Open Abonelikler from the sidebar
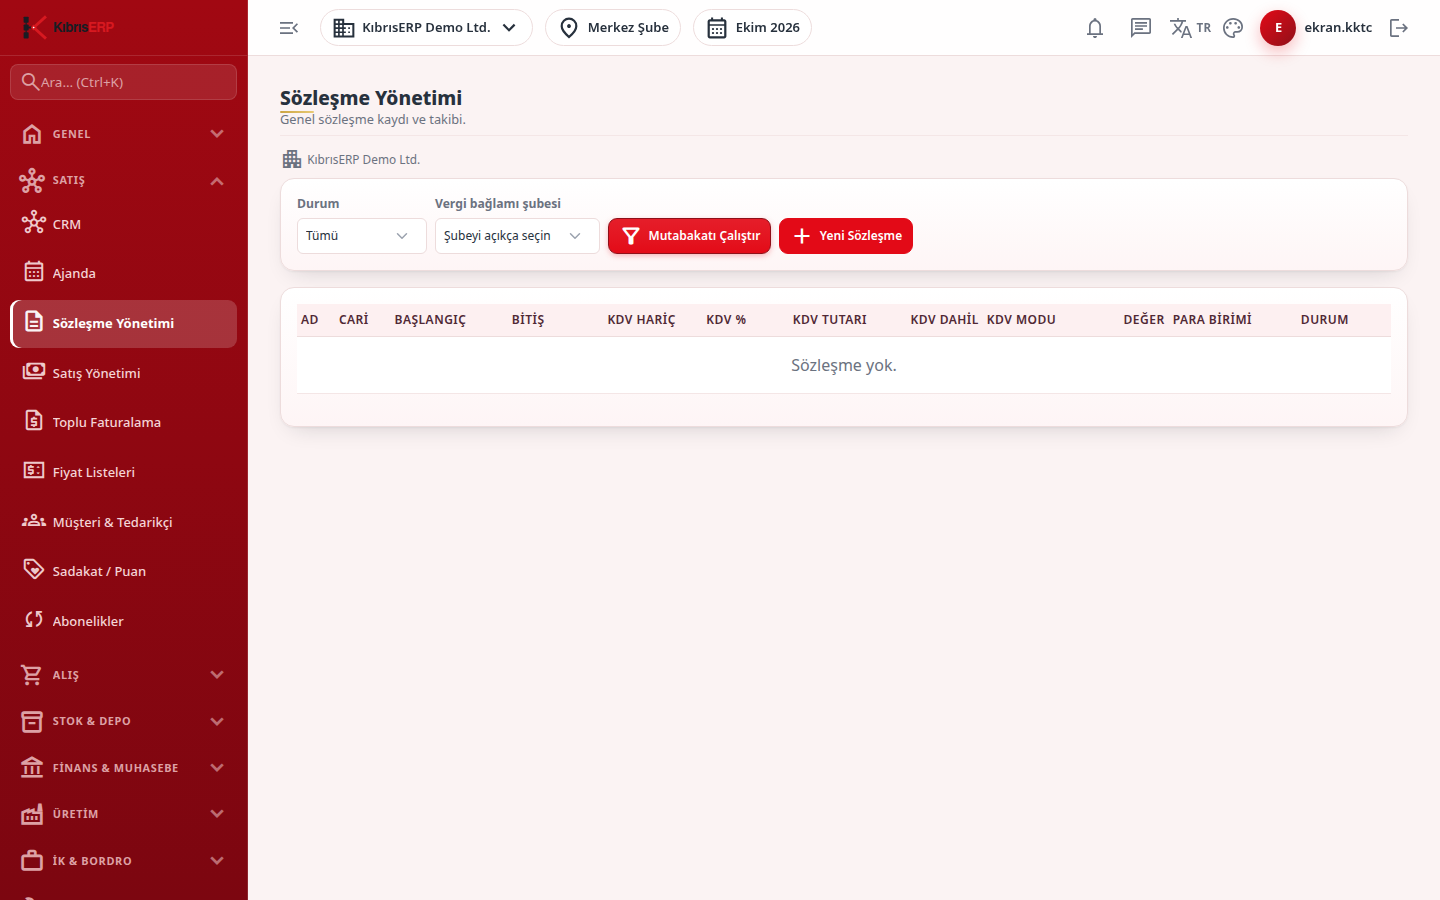 [124, 621]
